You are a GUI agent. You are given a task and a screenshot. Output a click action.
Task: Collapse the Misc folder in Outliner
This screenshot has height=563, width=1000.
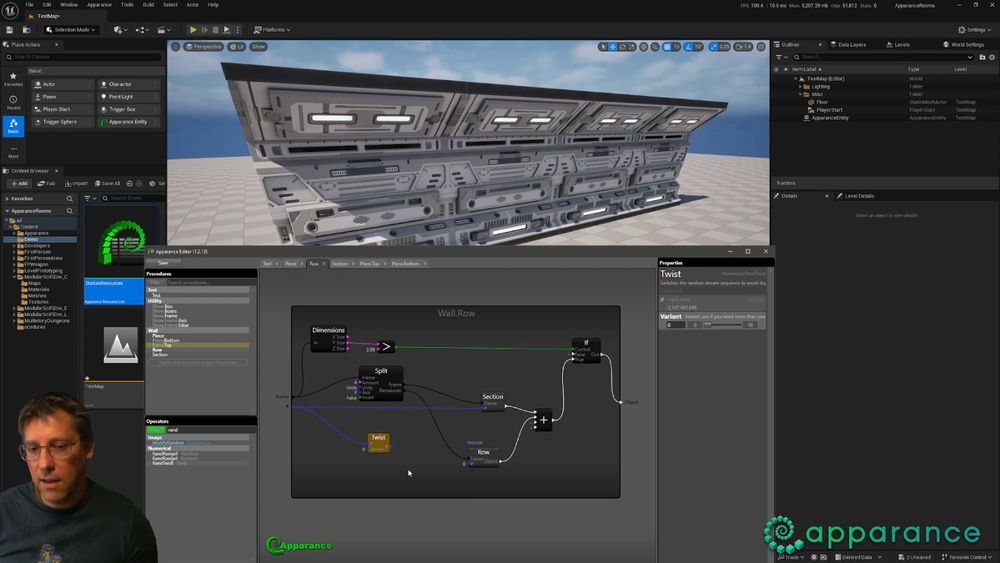click(x=800, y=94)
